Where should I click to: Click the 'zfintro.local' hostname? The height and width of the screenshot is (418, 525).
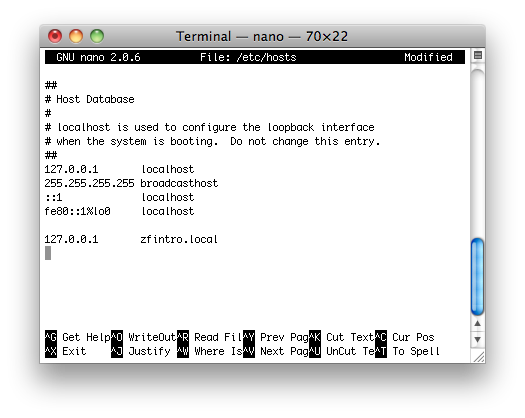pos(179,239)
